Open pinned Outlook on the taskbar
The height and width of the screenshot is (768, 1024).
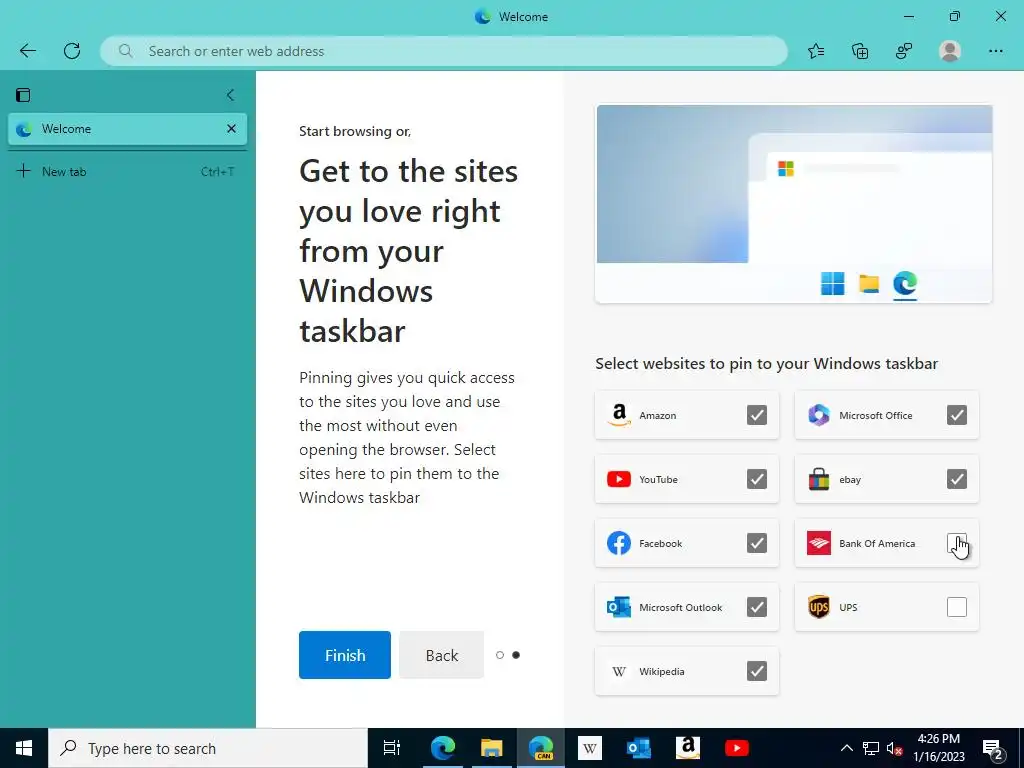coord(639,748)
